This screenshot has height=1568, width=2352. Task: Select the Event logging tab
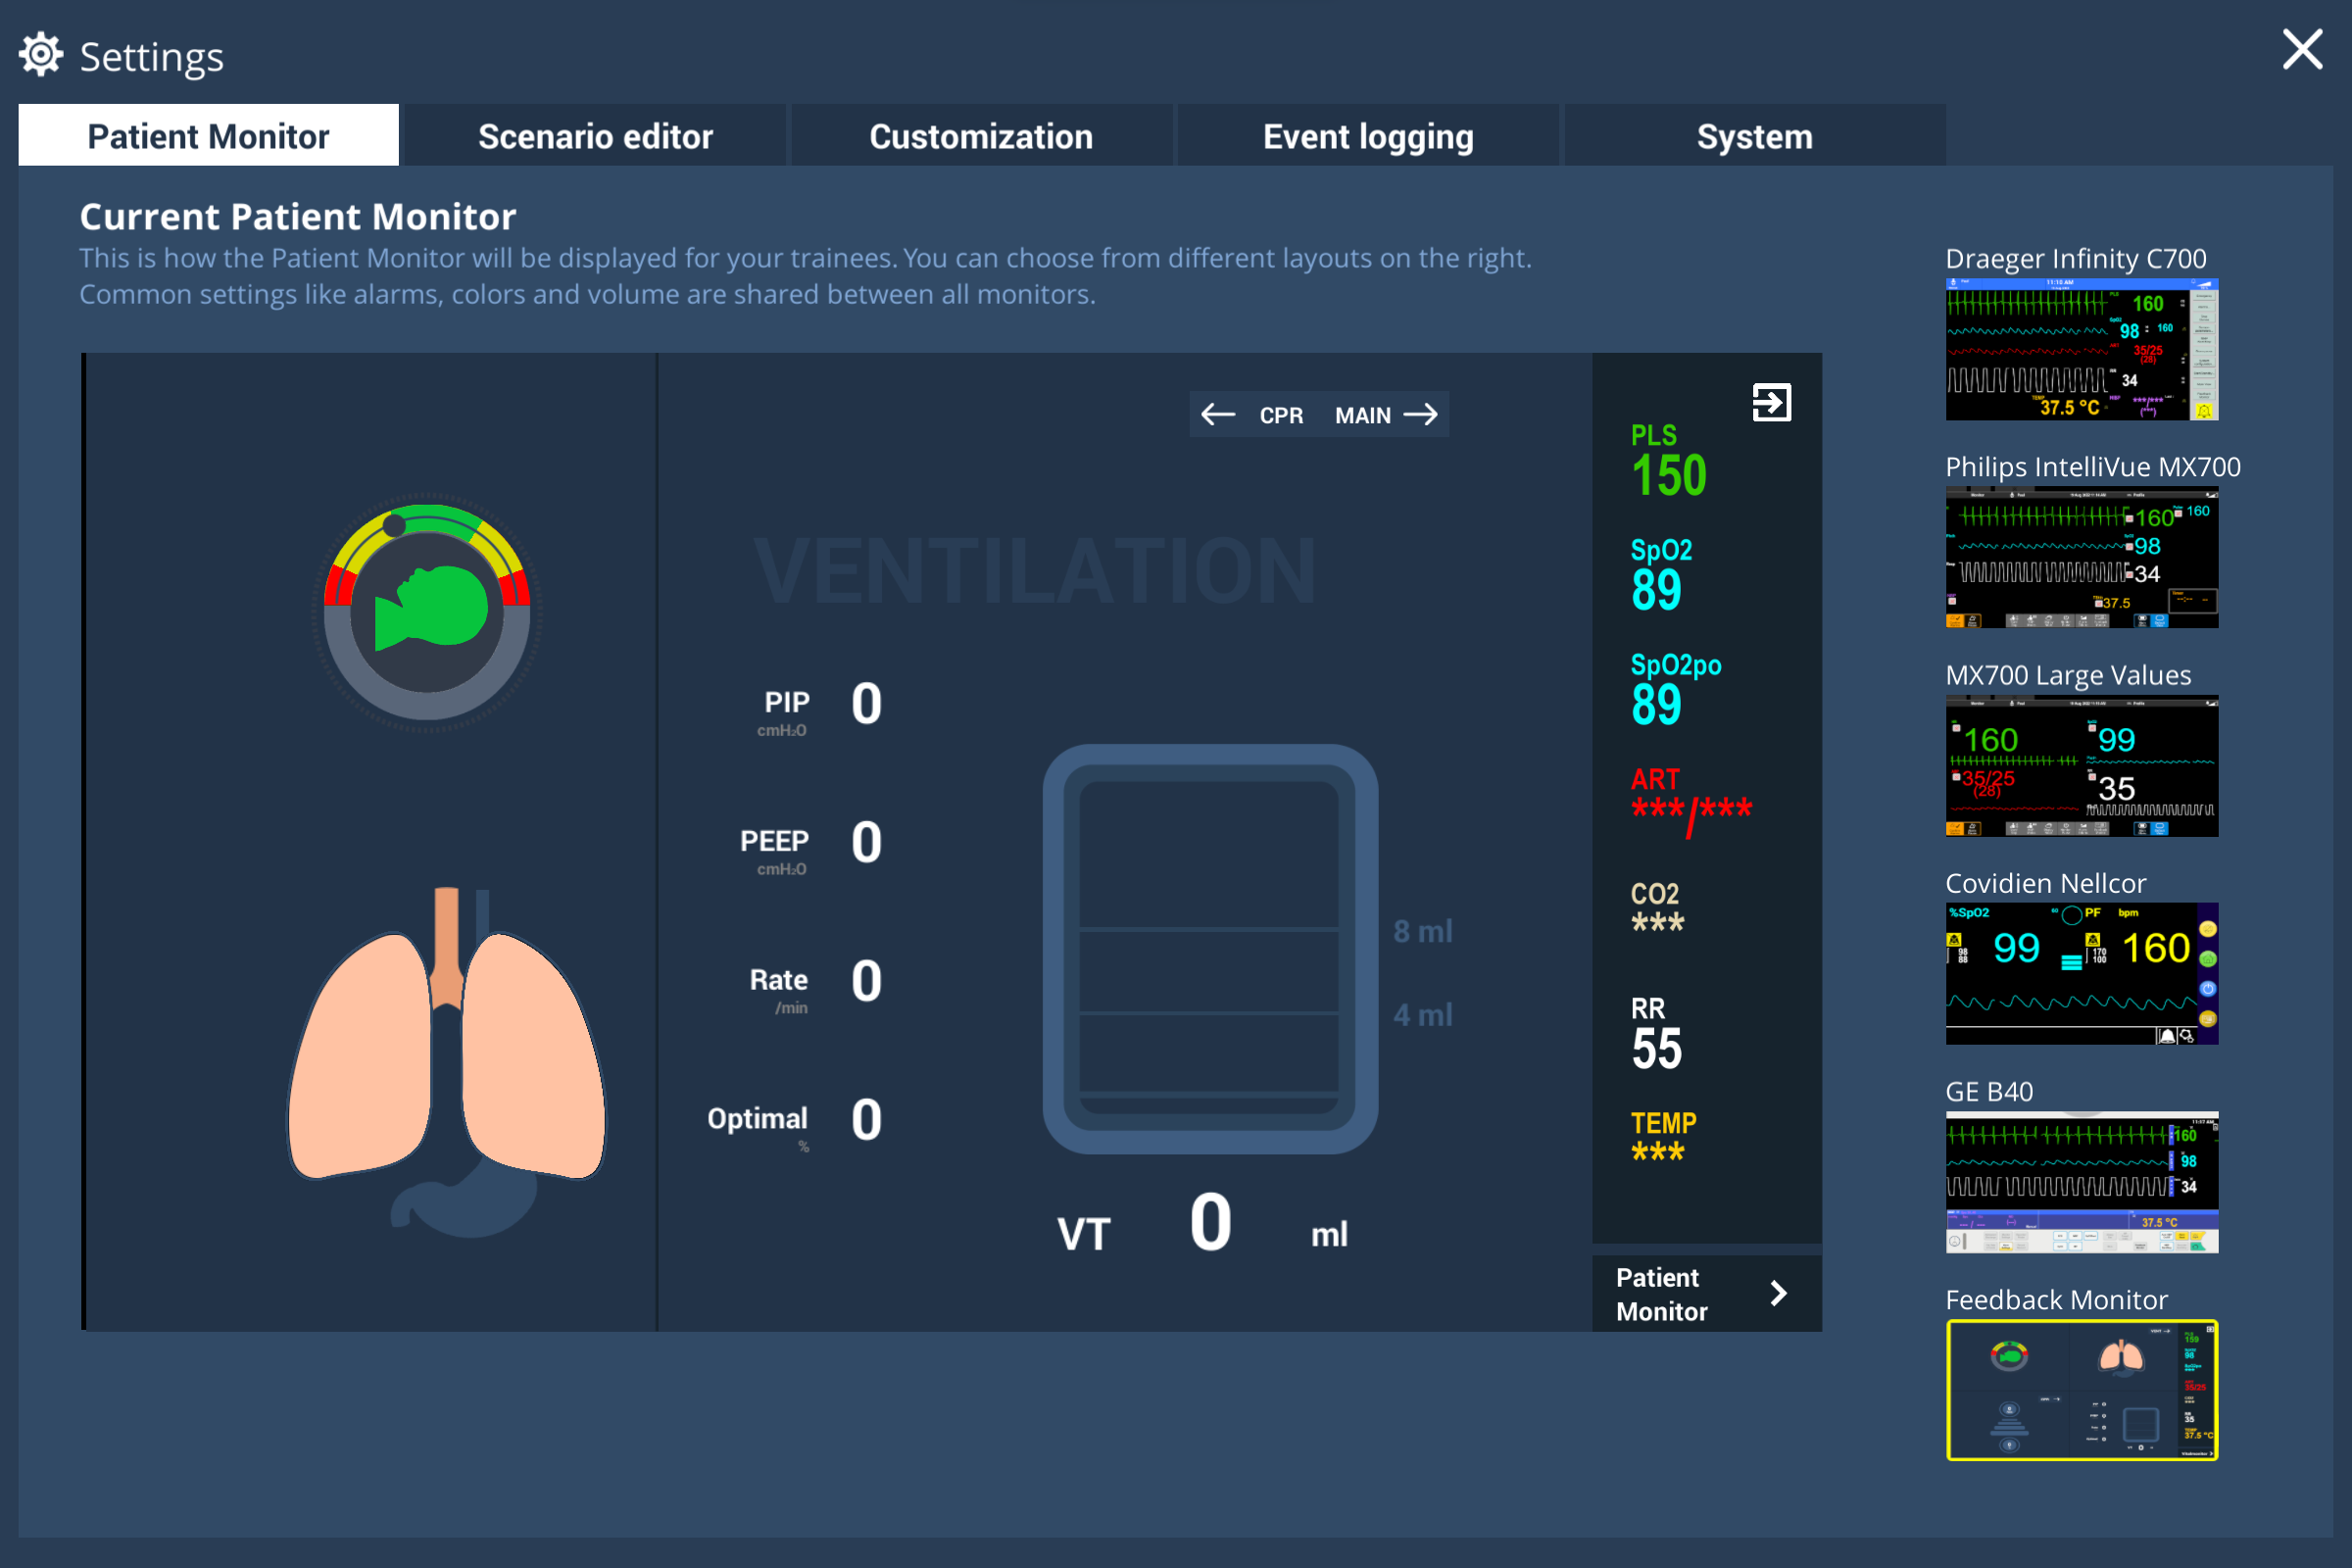1368,135
